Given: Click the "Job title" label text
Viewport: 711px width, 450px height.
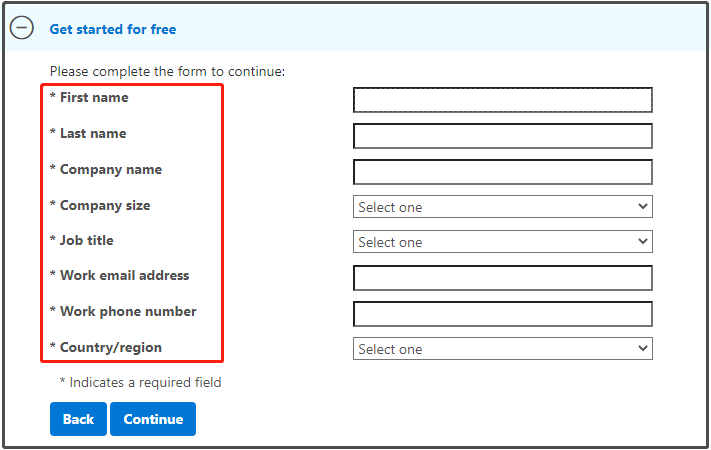Looking at the screenshot, I should [x=87, y=240].
